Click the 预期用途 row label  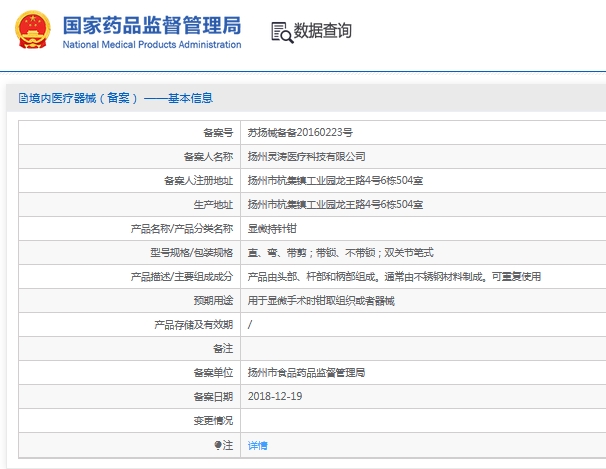tap(213, 300)
